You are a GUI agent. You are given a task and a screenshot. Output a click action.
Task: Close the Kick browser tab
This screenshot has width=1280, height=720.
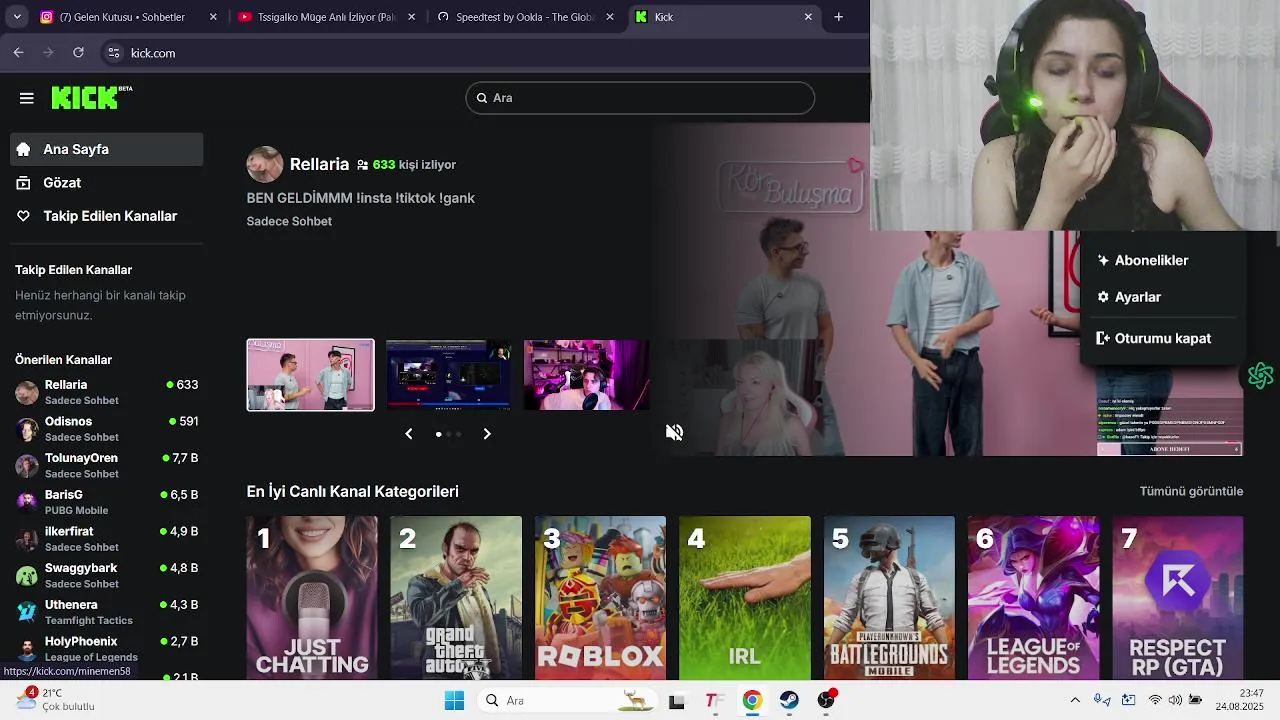pos(808,17)
